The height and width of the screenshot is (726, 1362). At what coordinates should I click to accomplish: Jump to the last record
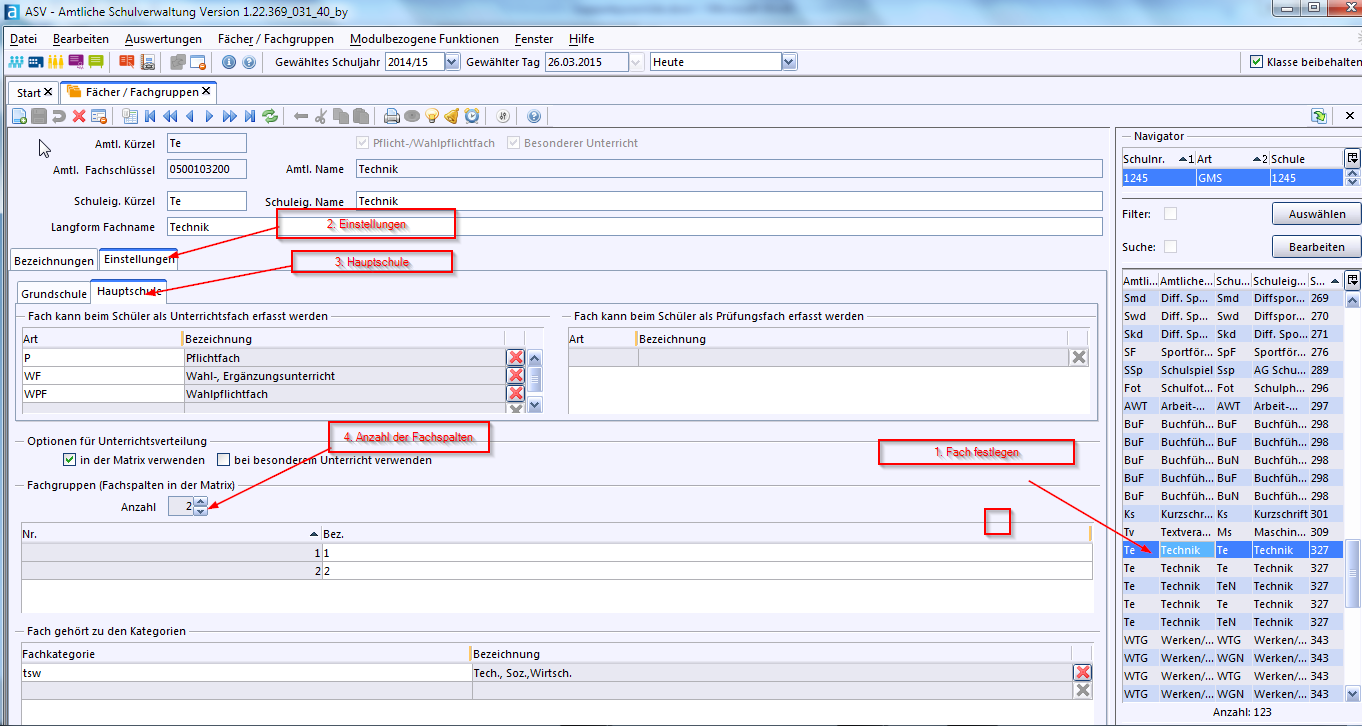(x=250, y=116)
